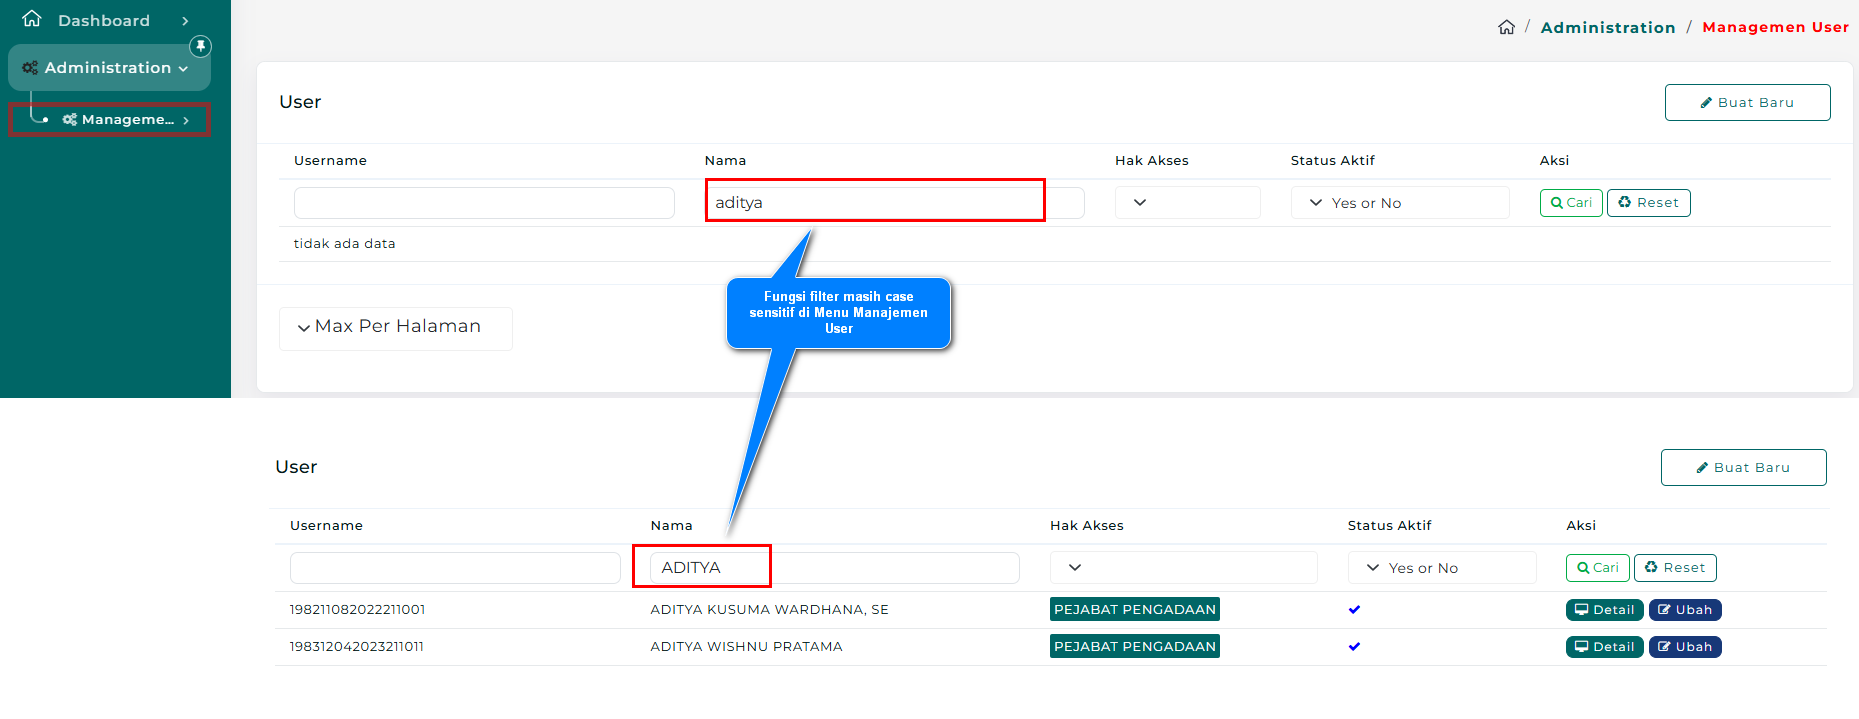Image resolution: width=1859 pixels, height=719 pixels.
Task: Open the lower Hak Akses dropdown
Action: pyautogui.click(x=1182, y=568)
